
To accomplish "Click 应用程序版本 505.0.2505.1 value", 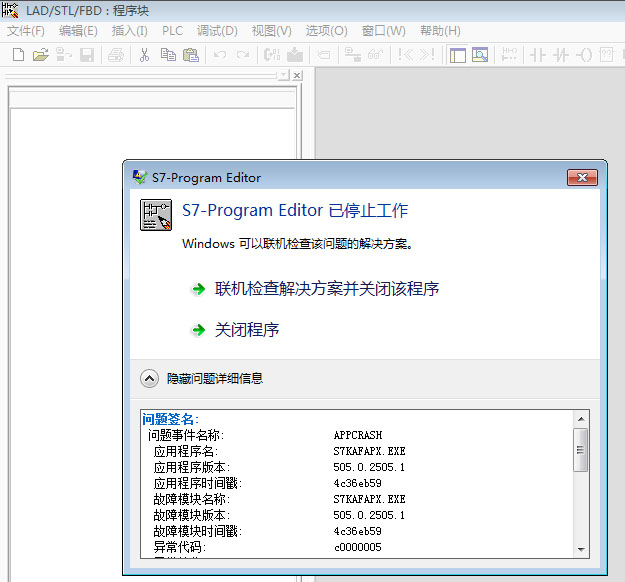I will pos(369,467).
